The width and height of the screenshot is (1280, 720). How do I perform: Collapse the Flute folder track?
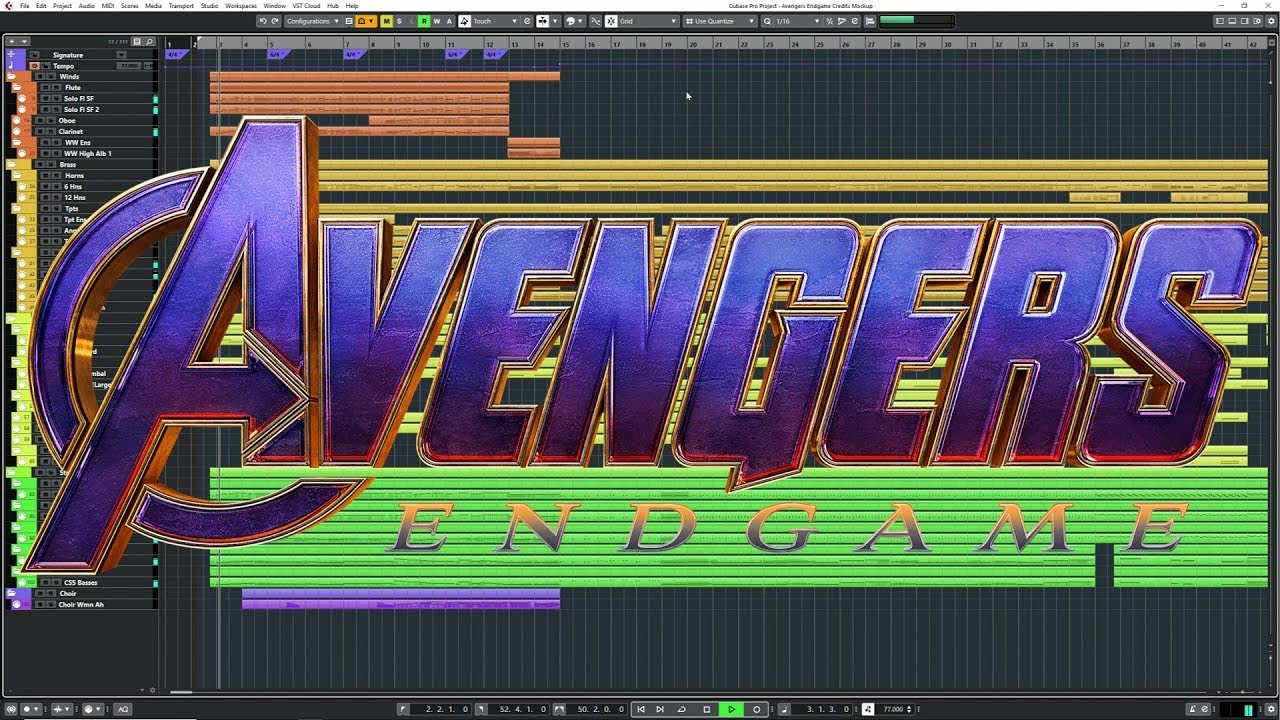click(17, 88)
